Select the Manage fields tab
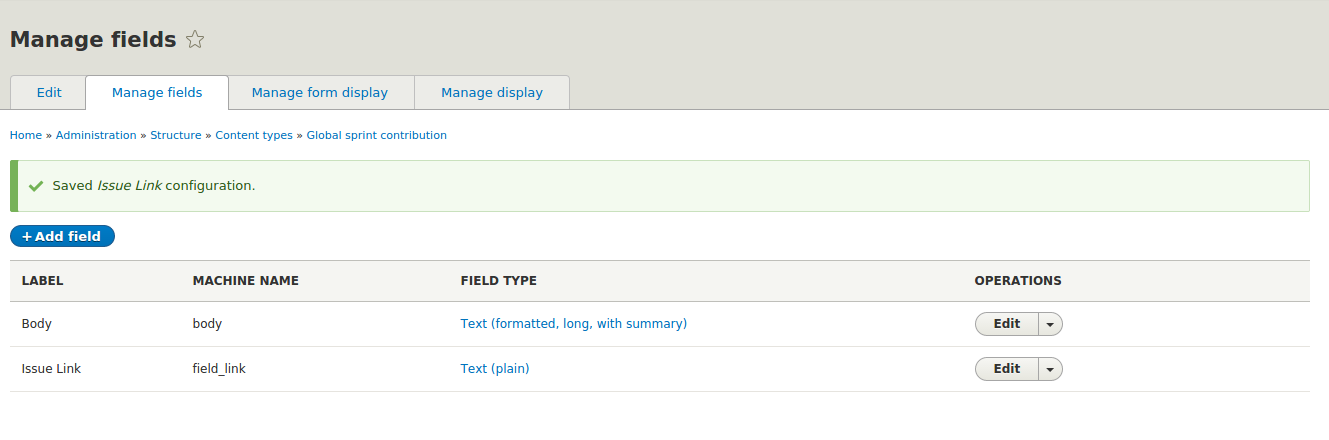Image resolution: width=1329 pixels, height=440 pixels. (157, 92)
